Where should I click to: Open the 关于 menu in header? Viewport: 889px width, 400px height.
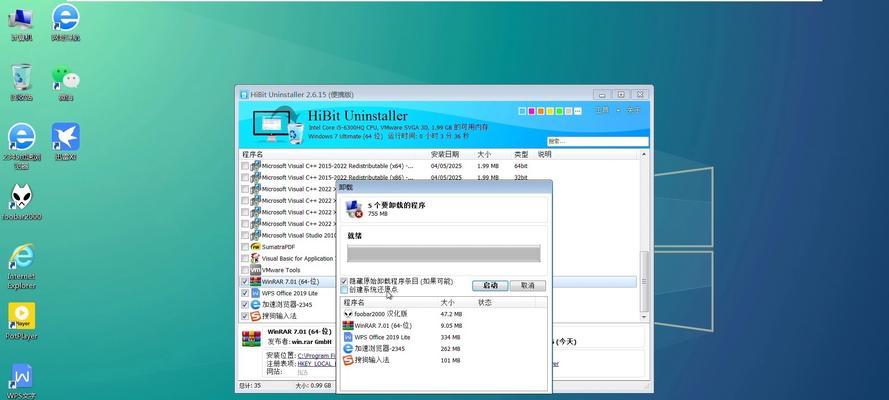tap(633, 110)
